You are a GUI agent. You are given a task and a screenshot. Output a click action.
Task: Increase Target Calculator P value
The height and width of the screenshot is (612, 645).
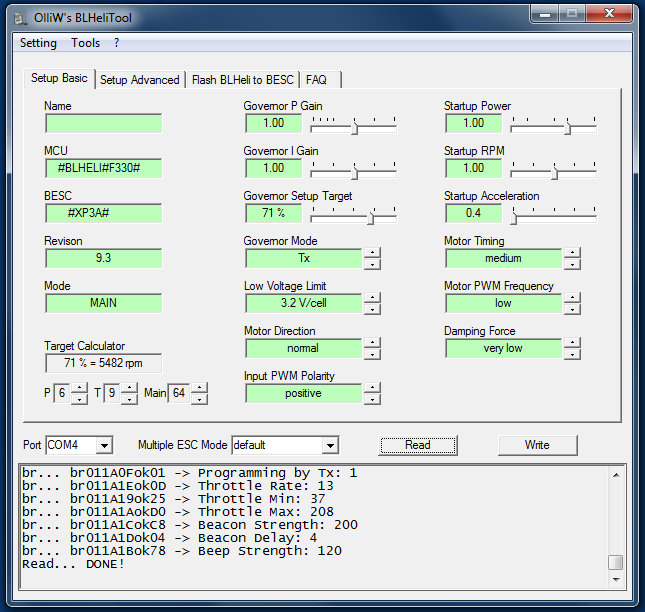80,388
